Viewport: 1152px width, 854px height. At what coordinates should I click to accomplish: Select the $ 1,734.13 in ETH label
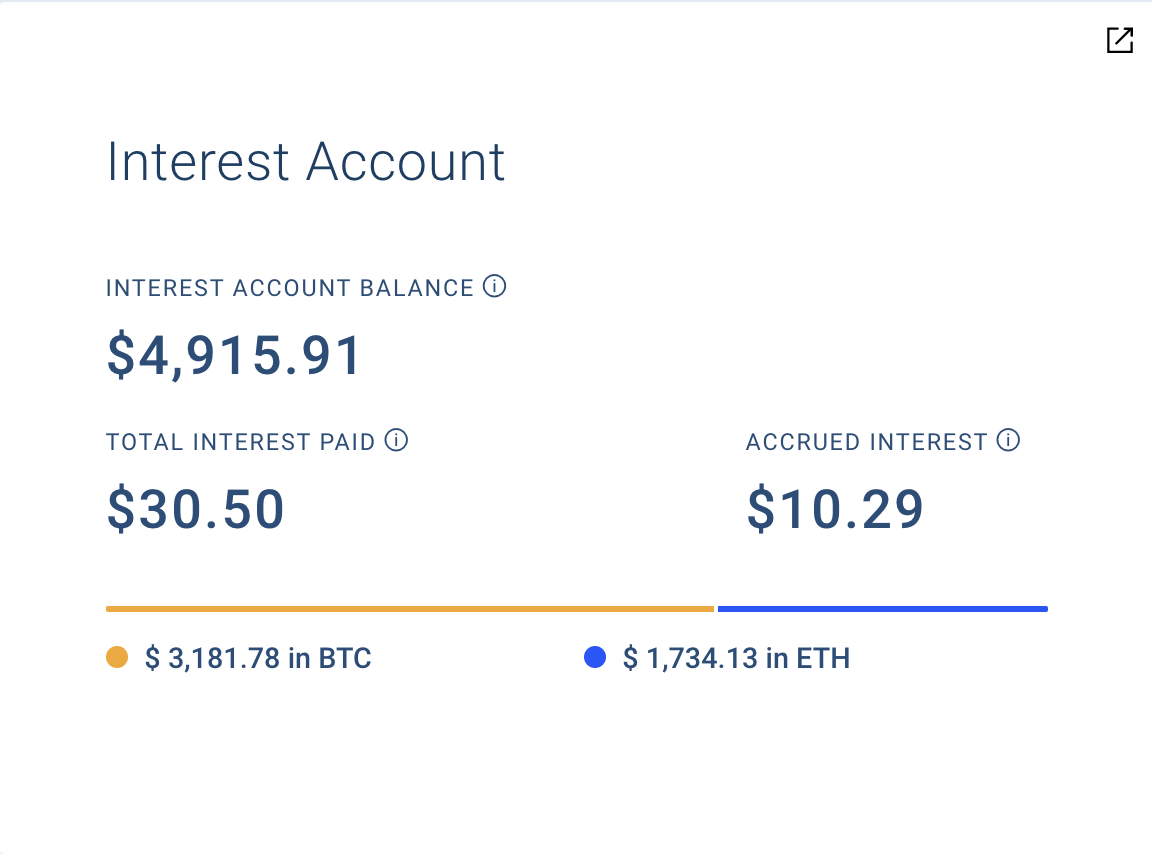tap(736, 659)
